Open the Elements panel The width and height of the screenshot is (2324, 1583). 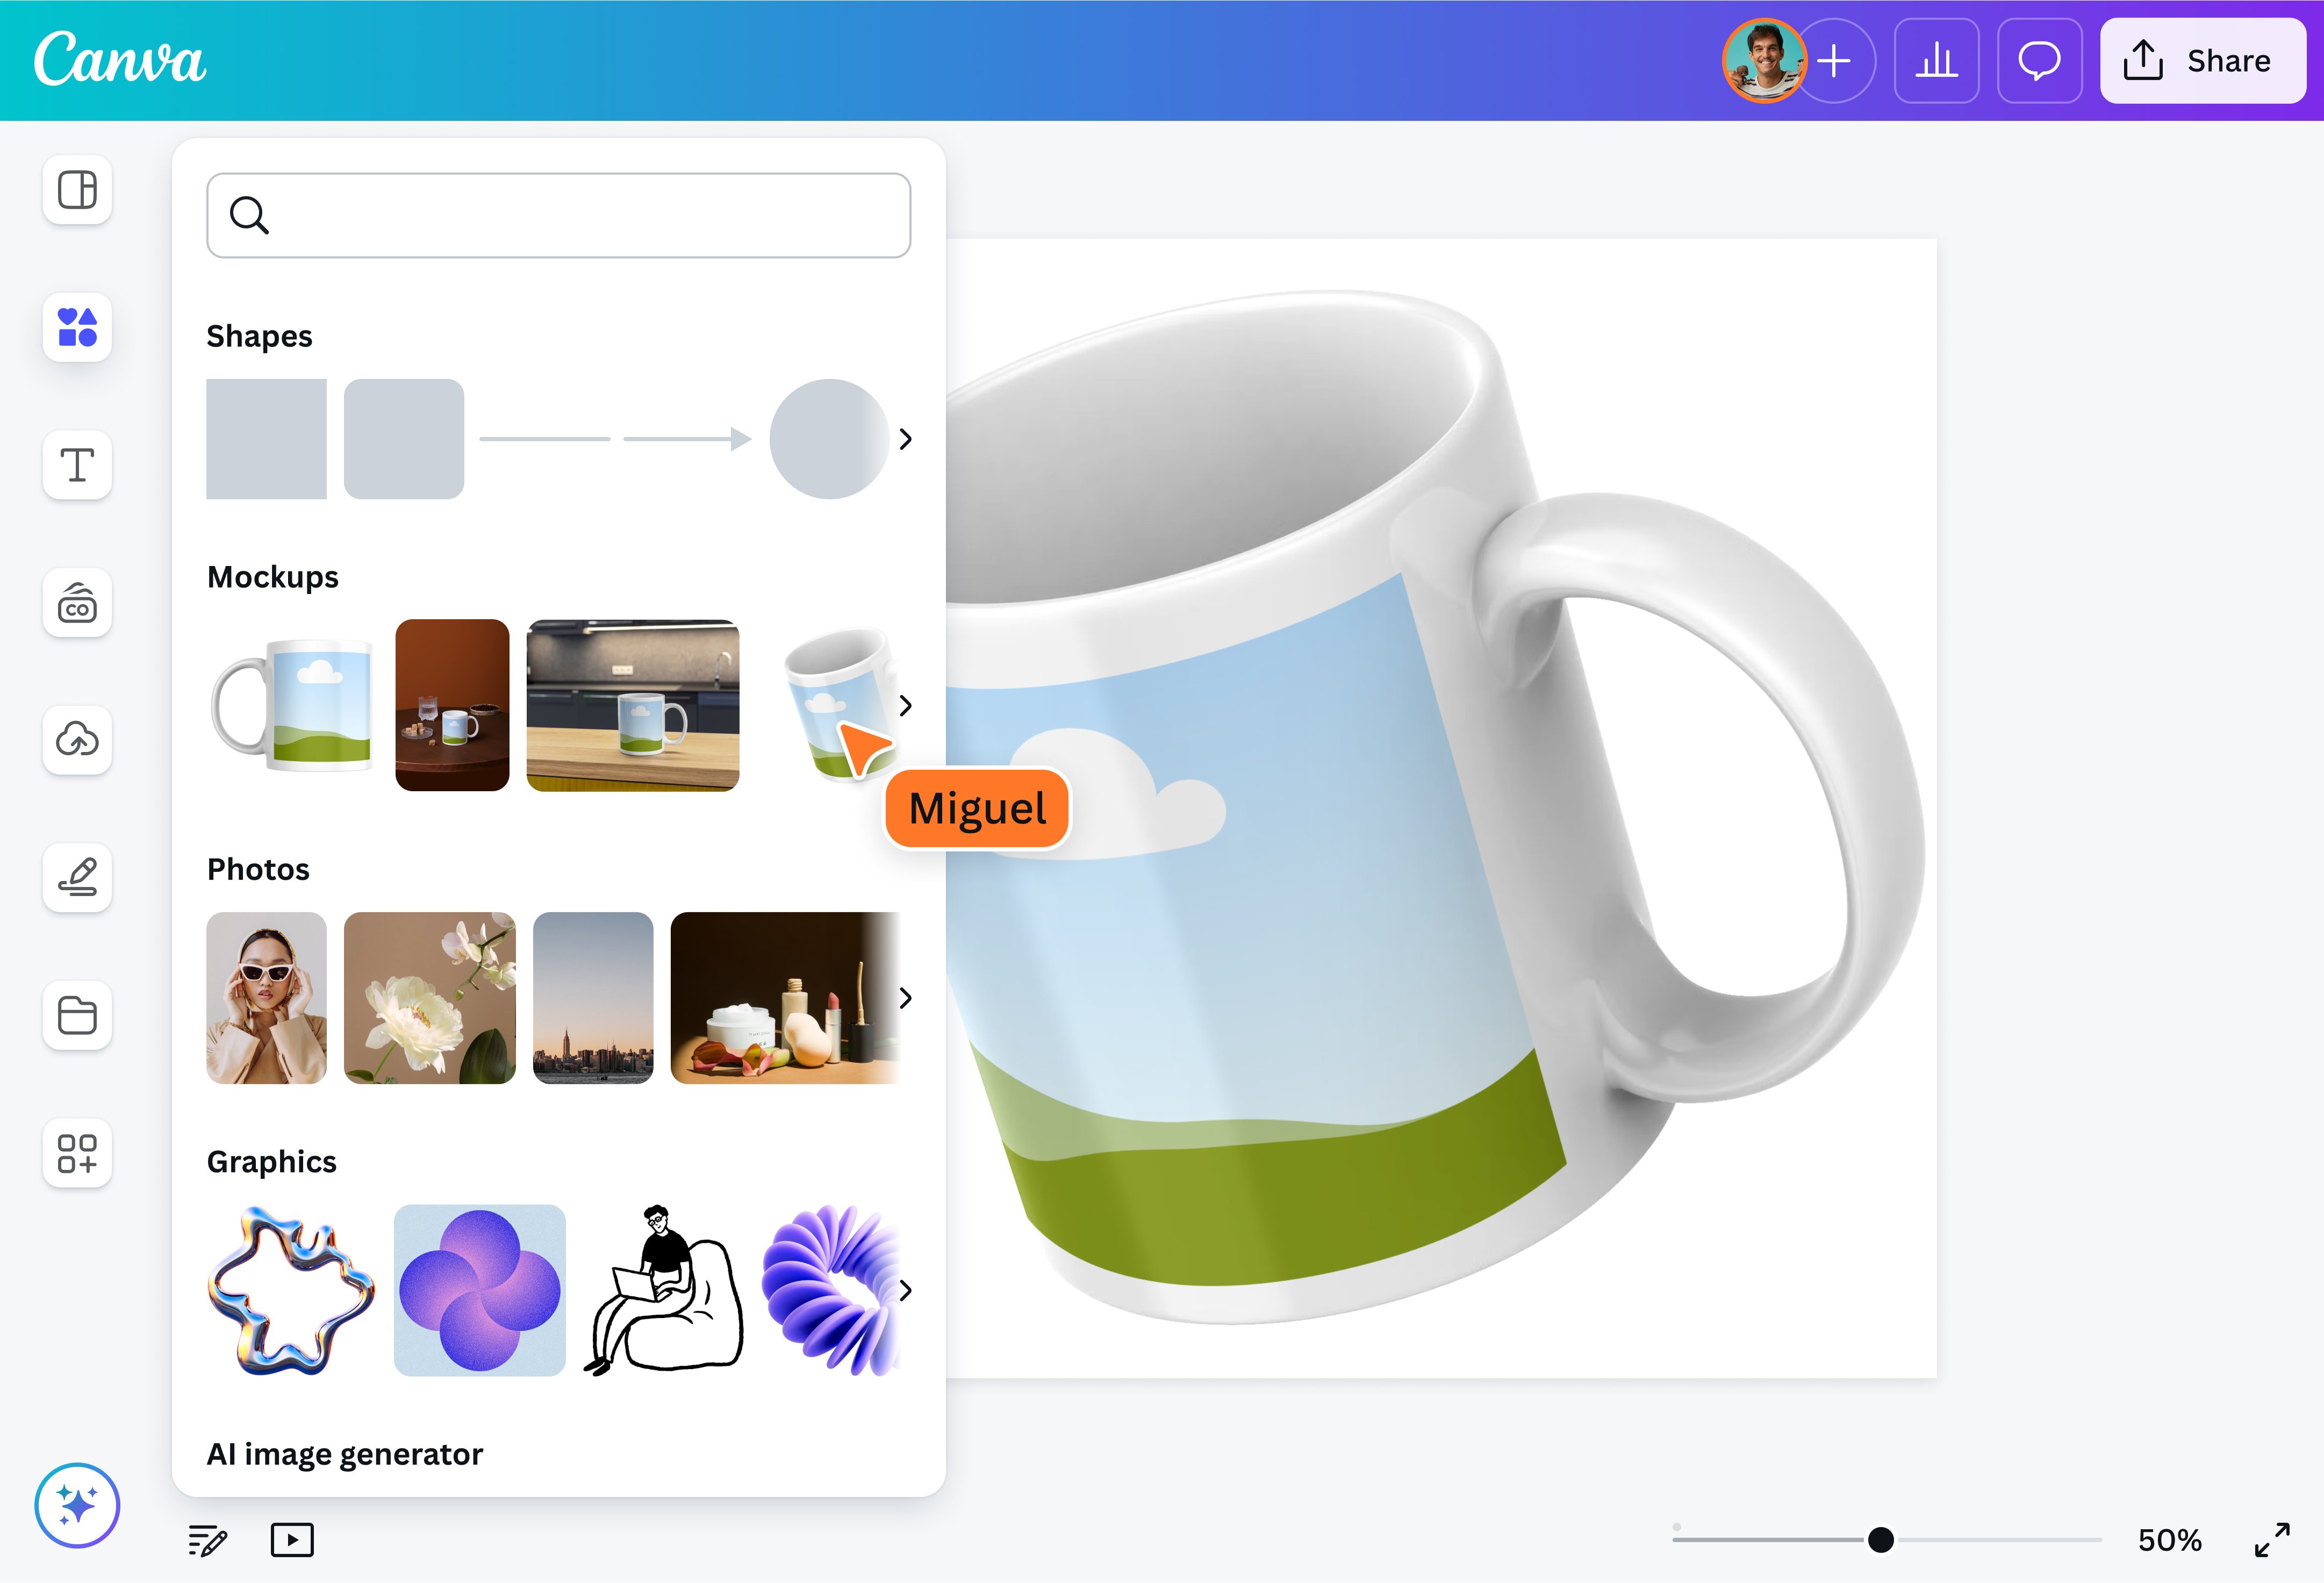coord(77,328)
